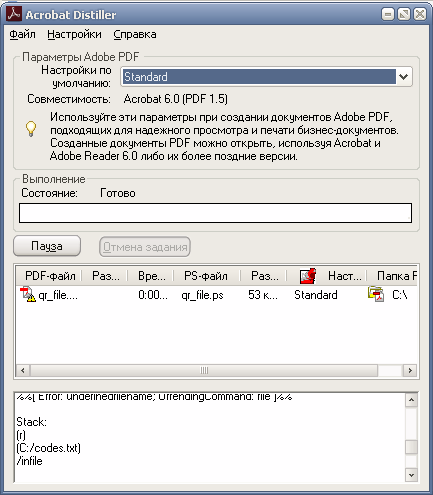Open the Файл menu

(22, 34)
